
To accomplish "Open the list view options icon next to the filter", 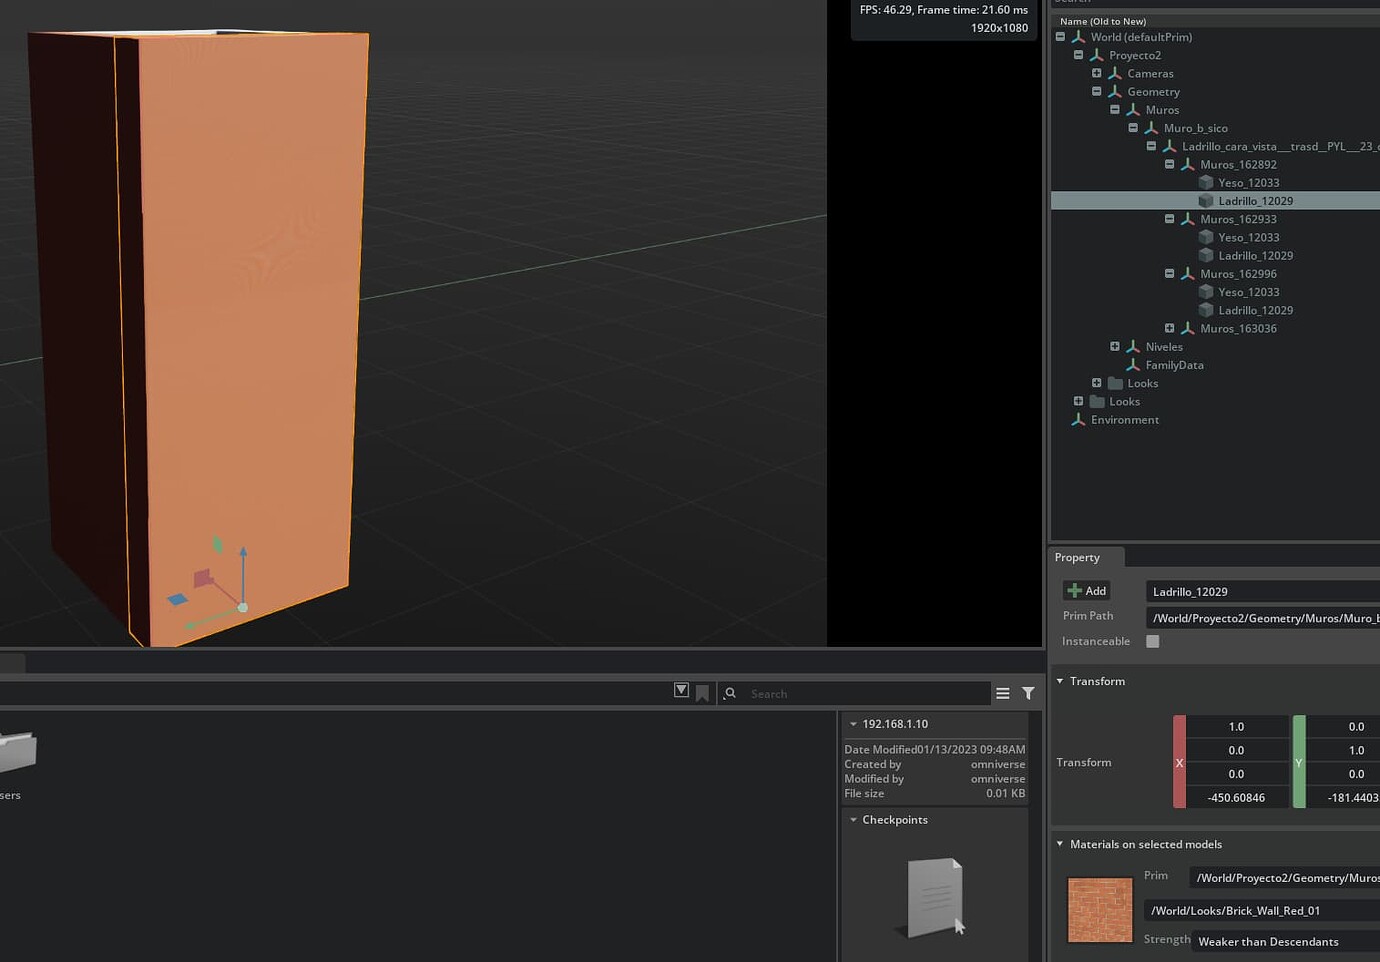I will tap(1003, 693).
